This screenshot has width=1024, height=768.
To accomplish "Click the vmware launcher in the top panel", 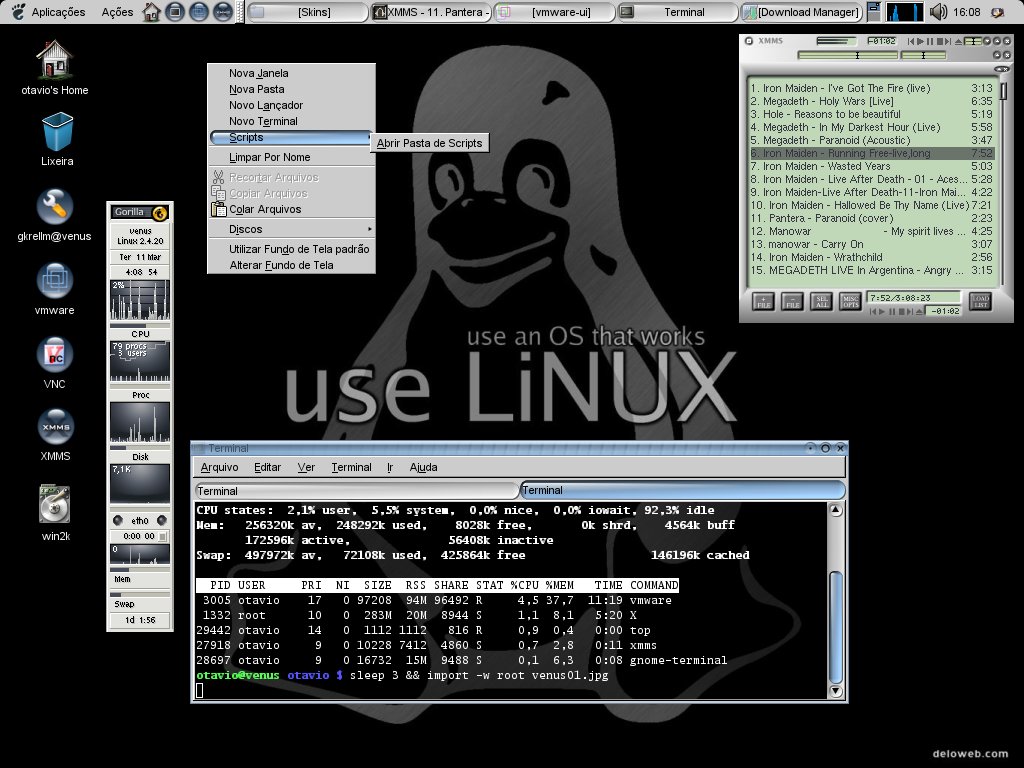I will click(x=199, y=12).
